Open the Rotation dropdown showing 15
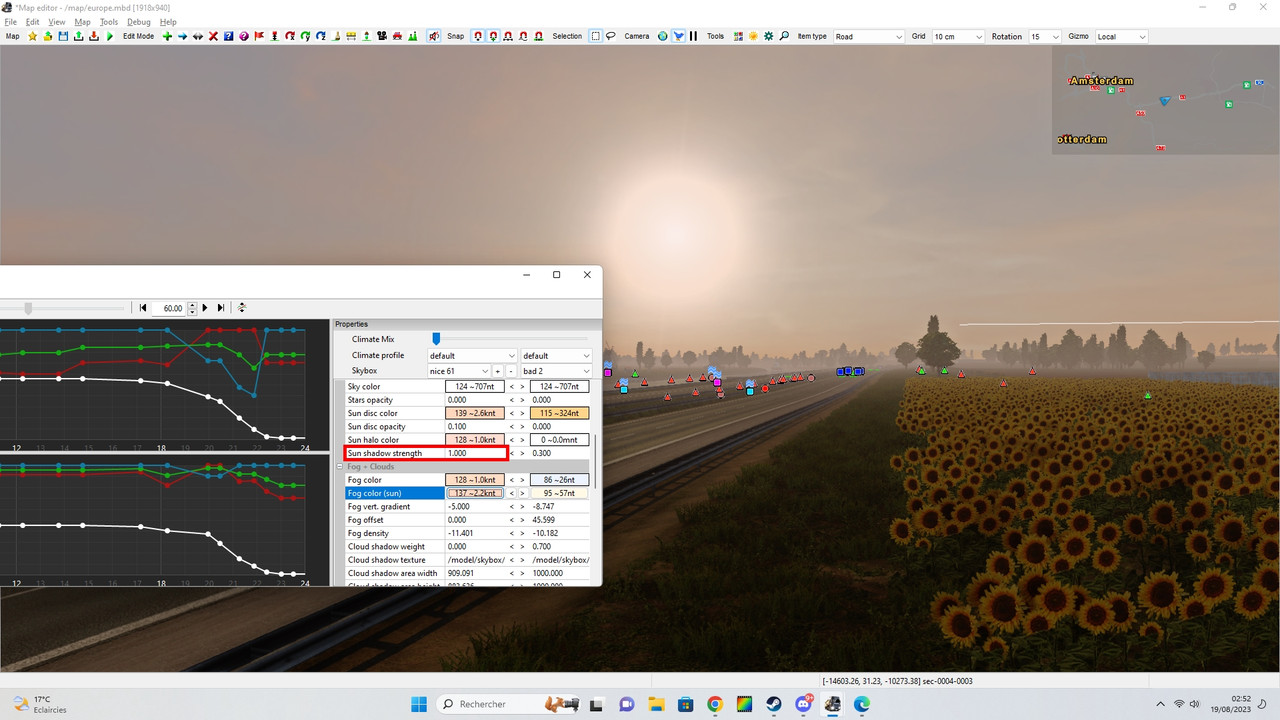This screenshot has height=720, width=1280. click(x=1045, y=36)
